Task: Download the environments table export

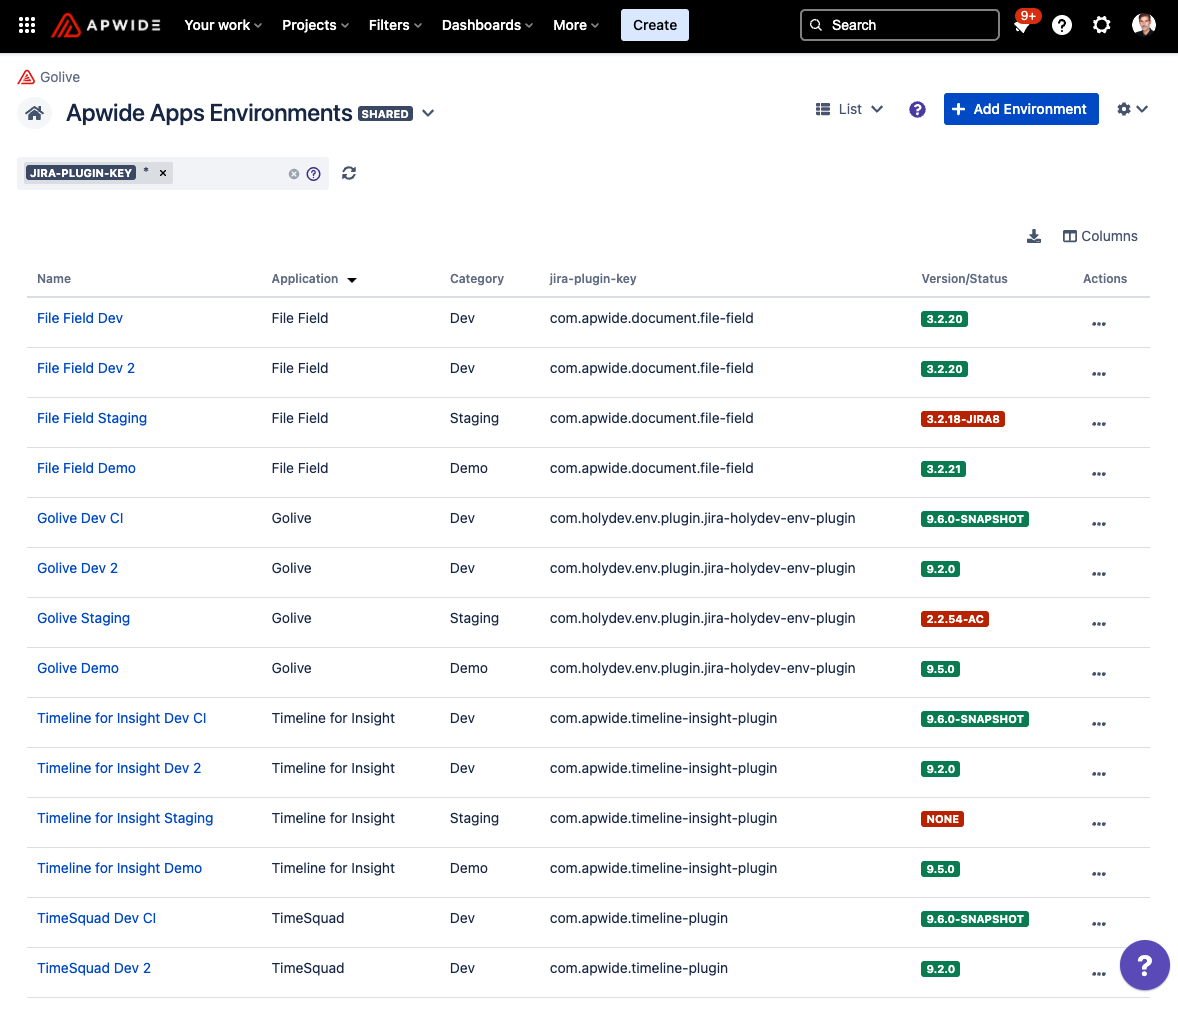Action: pyautogui.click(x=1034, y=236)
